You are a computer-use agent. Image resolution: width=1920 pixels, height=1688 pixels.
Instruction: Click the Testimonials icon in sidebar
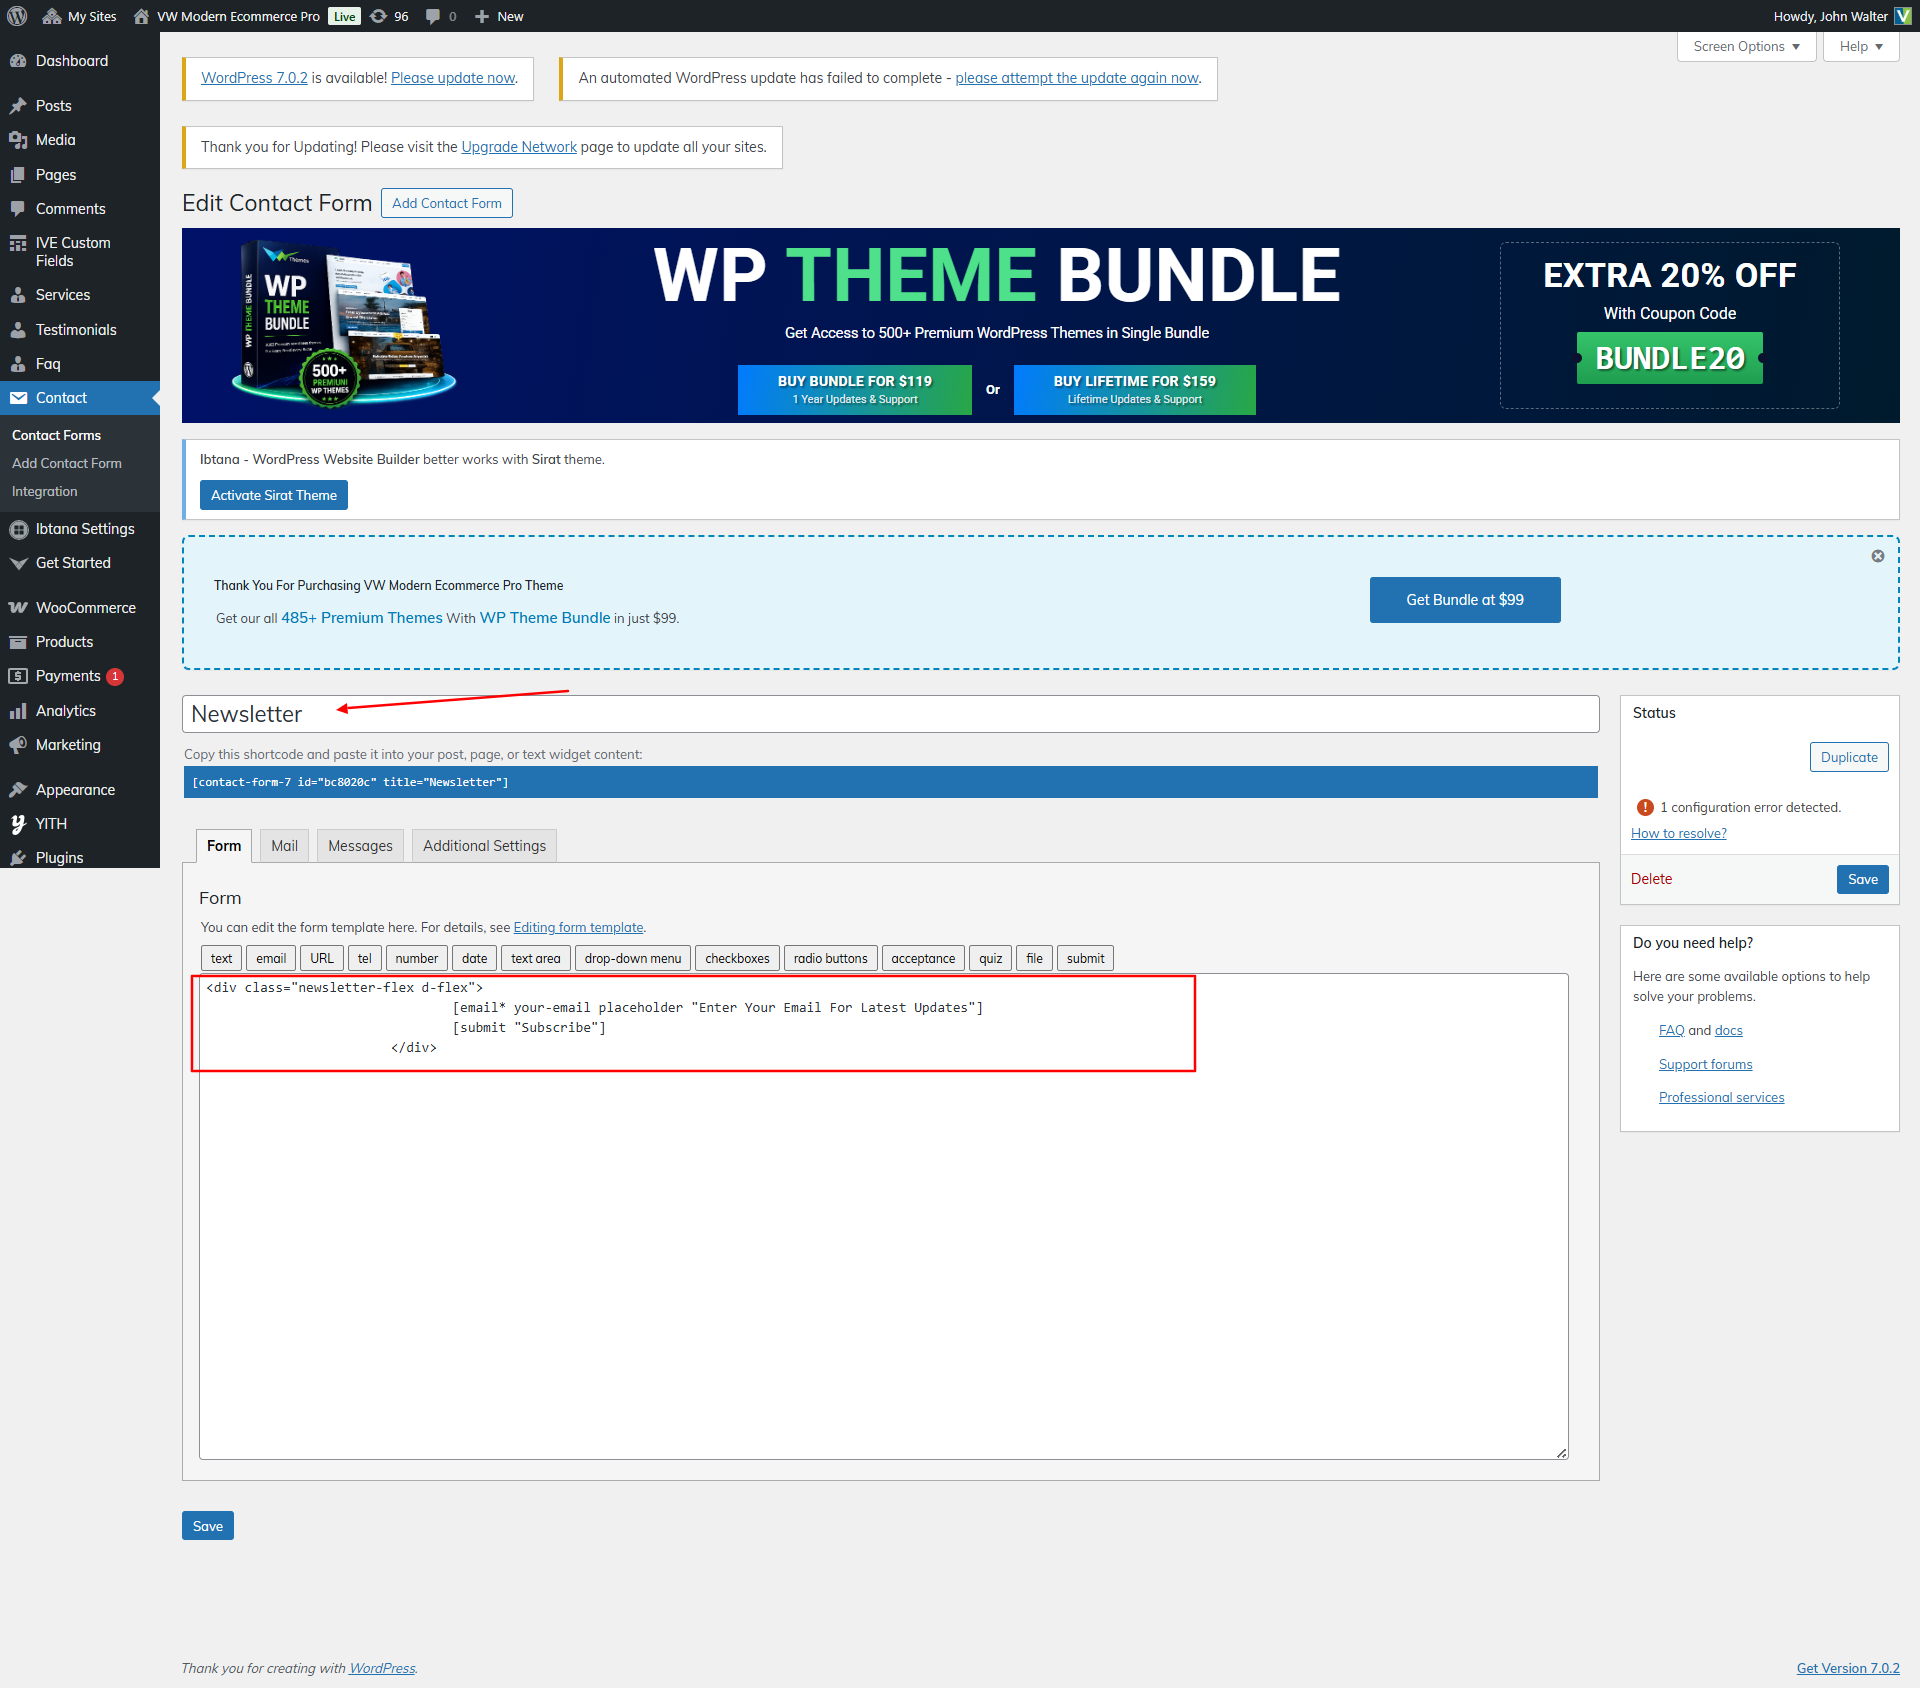(18, 330)
